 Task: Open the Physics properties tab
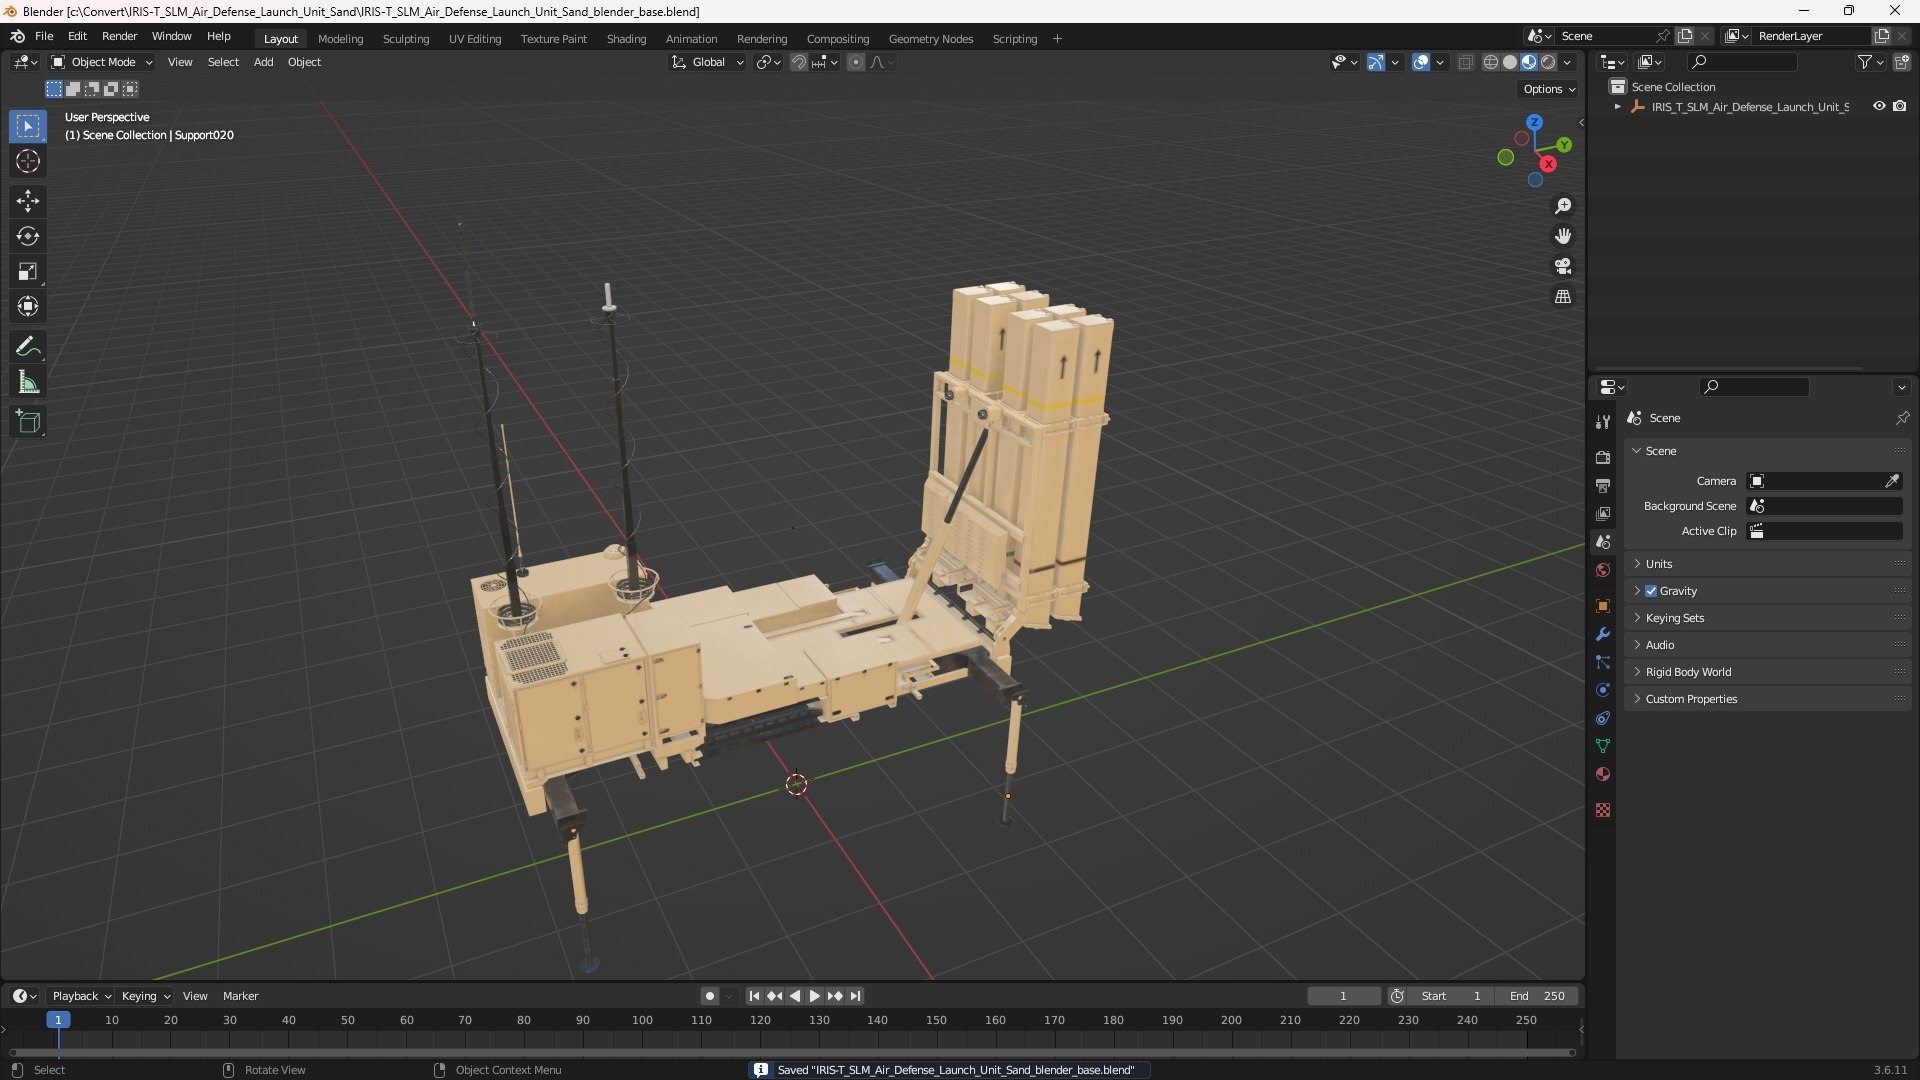pos(1603,690)
